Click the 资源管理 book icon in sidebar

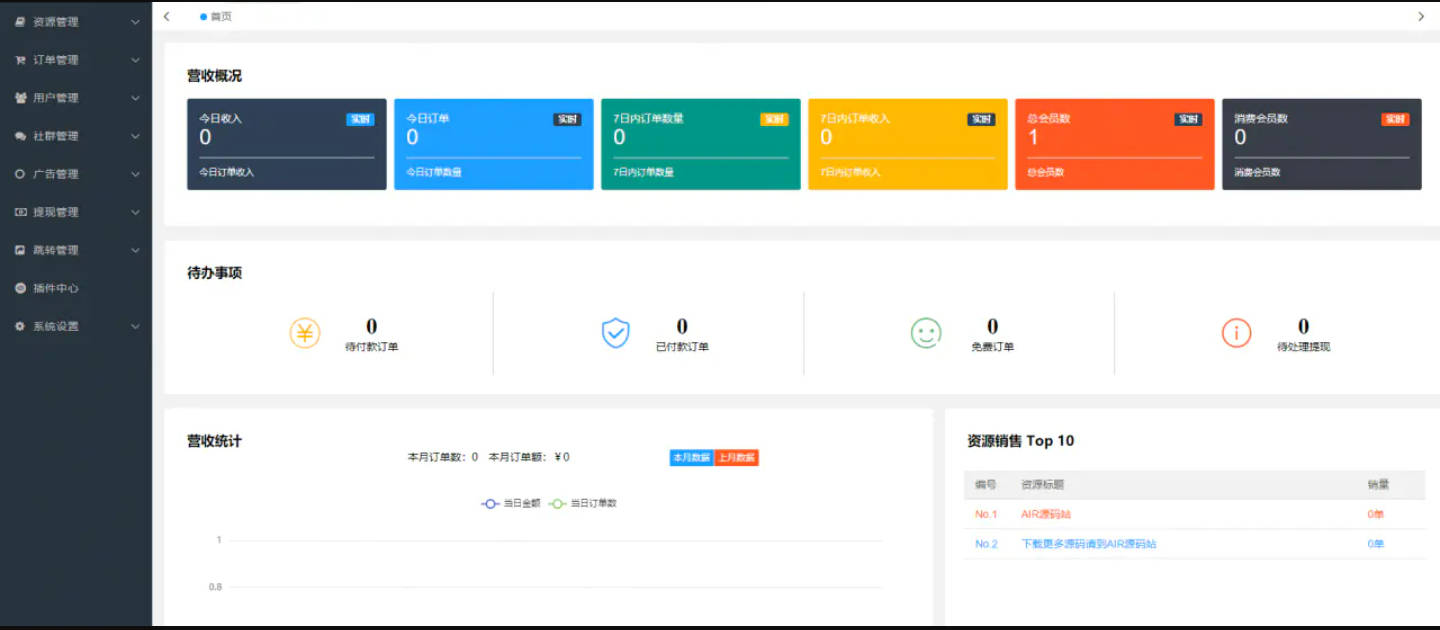point(20,22)
